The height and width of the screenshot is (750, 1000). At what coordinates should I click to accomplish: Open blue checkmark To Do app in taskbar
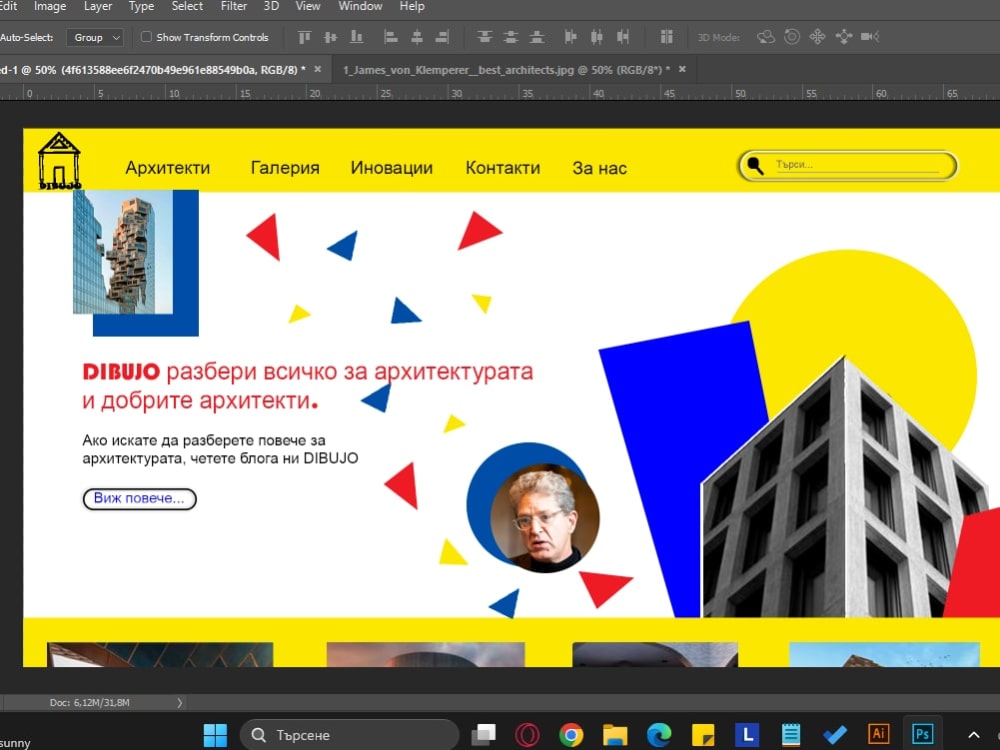[834, 735]
